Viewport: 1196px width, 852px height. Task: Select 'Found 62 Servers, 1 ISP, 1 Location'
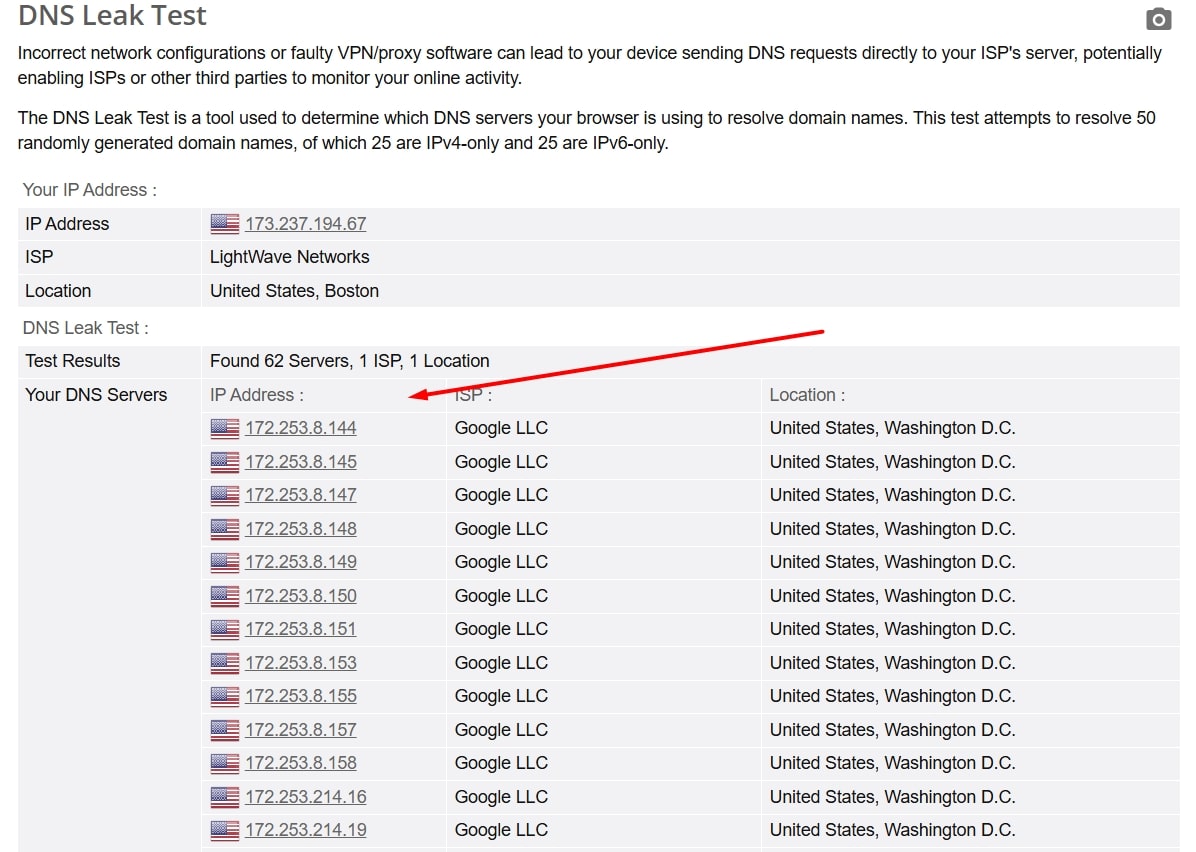[349, 361]
